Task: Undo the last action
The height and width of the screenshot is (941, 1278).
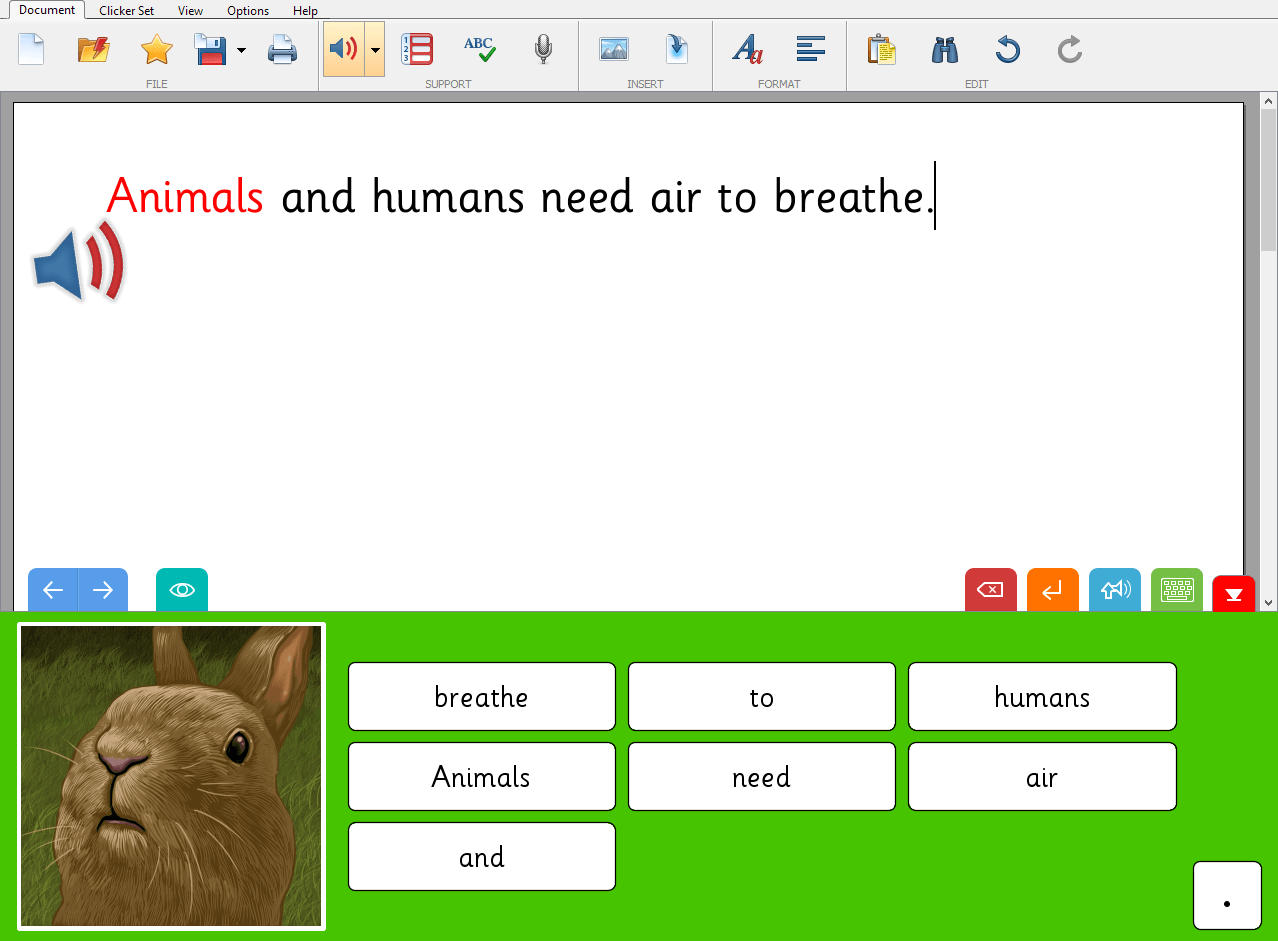Action: point(1007,49)
